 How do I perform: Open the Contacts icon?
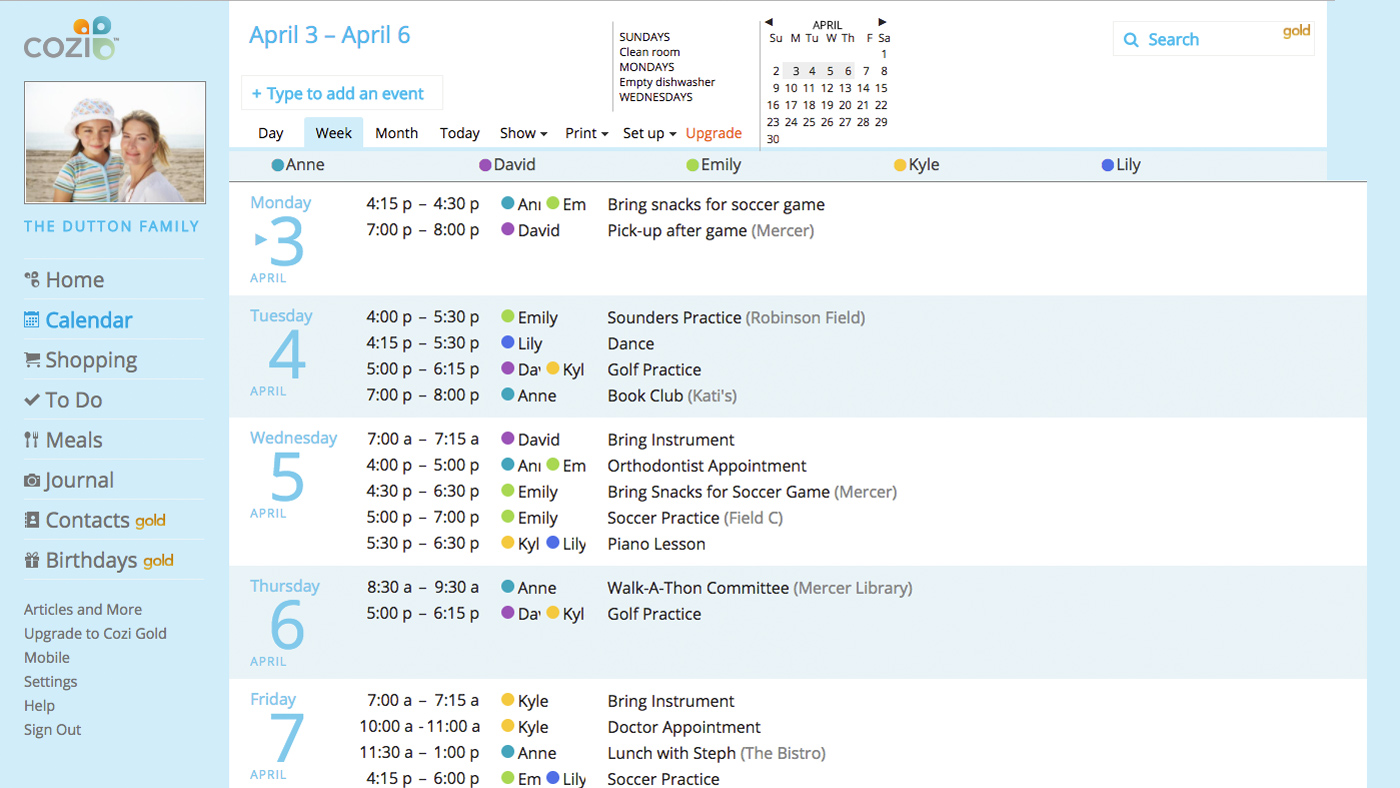(30, 520)
